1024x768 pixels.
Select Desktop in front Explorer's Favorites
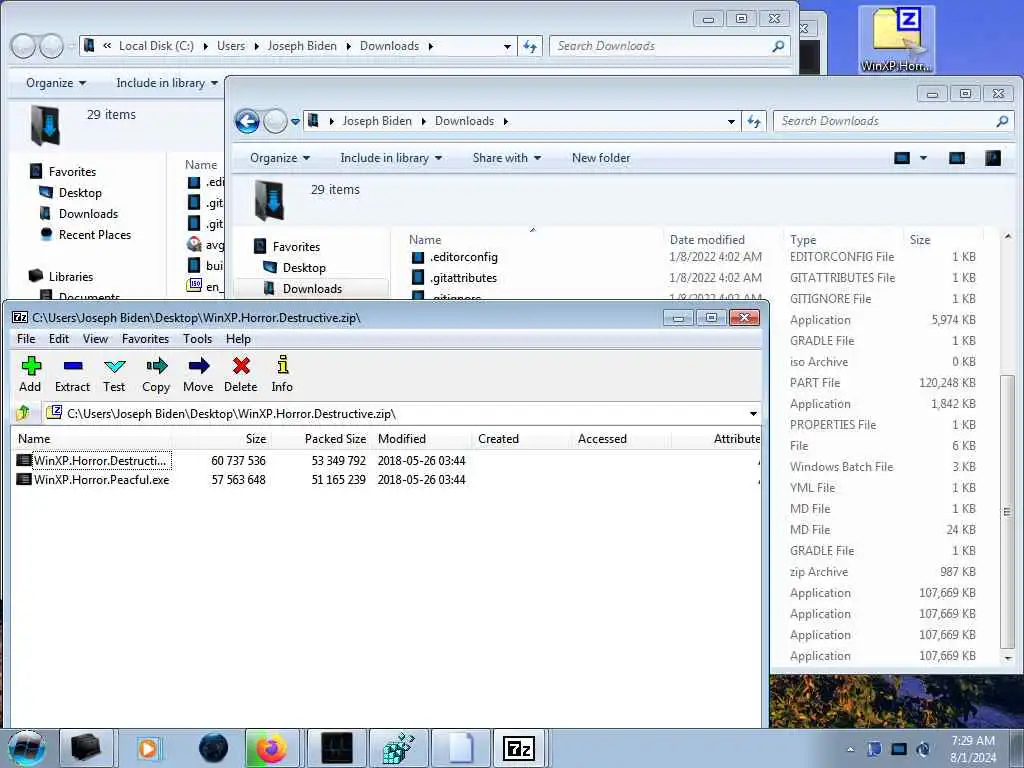click(x=304, y=268)
